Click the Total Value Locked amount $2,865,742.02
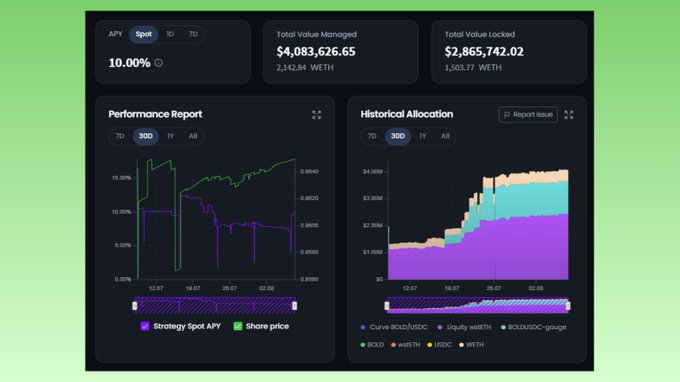Image resolution: width=680 pixels, height=382 pixels. tap(484, 52)
